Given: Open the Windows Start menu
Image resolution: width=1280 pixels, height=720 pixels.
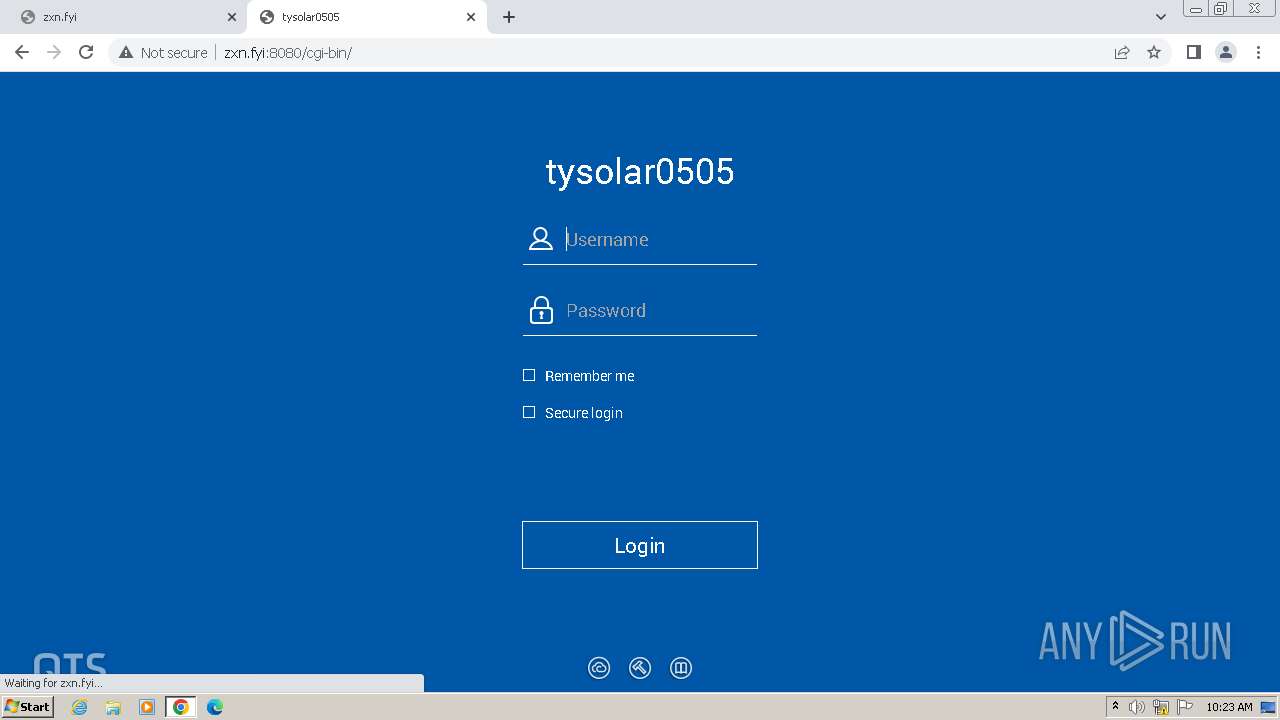Looking at the screenshot, I should (28, 706).
